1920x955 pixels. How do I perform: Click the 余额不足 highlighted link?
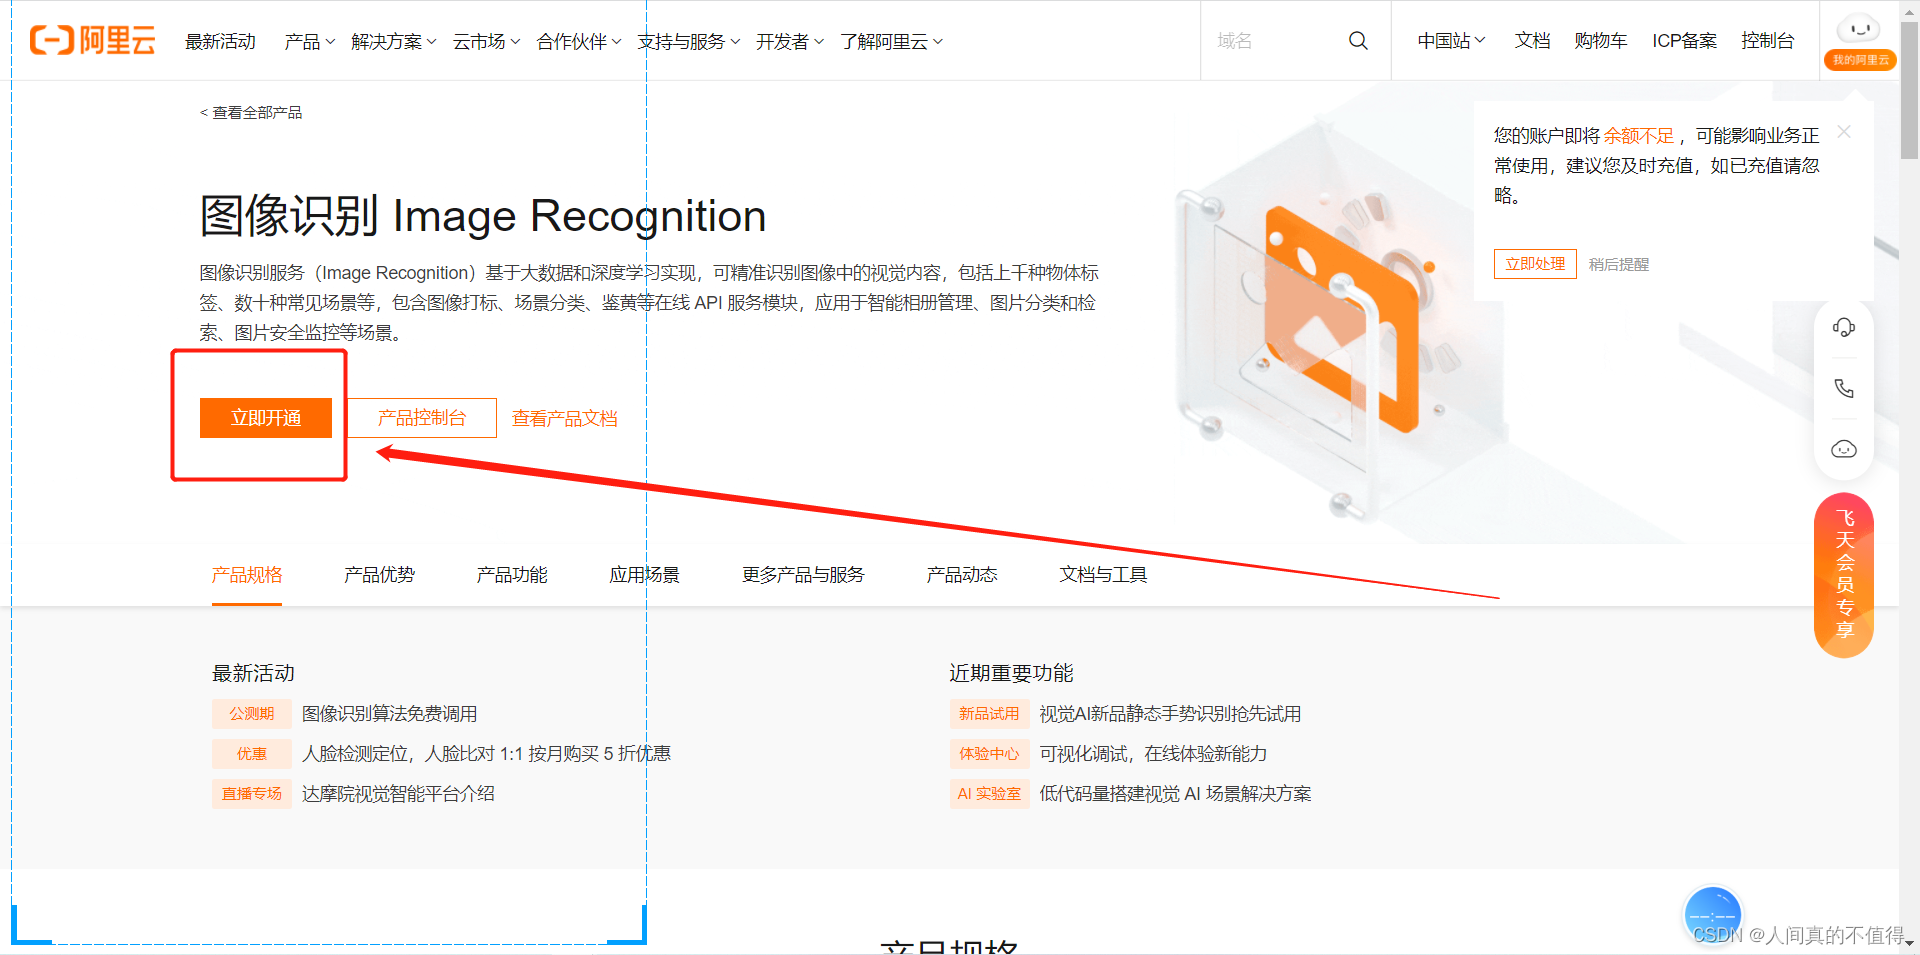(x=1639, y=136)
